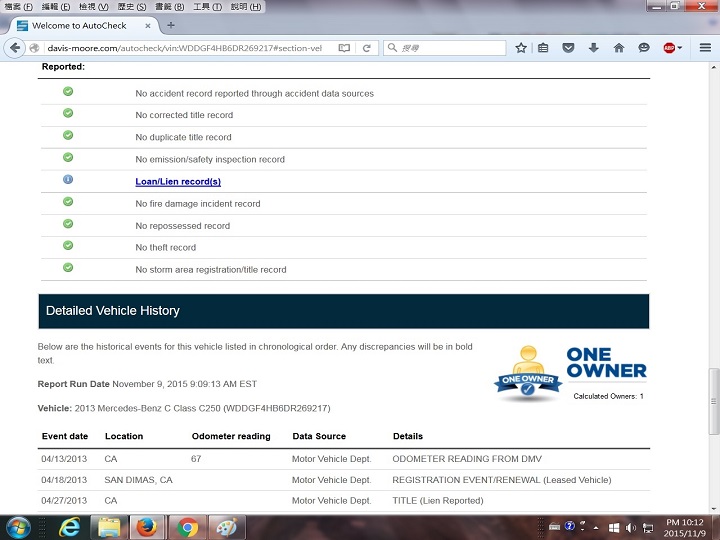Click the scrollbar up arrow

[x=714, y=67]
